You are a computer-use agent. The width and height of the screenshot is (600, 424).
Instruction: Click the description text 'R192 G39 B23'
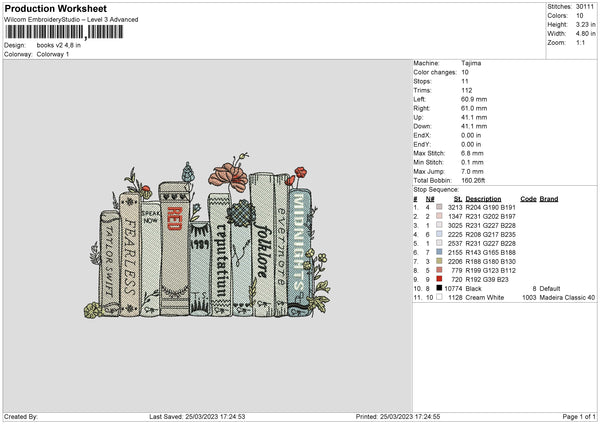487,280
